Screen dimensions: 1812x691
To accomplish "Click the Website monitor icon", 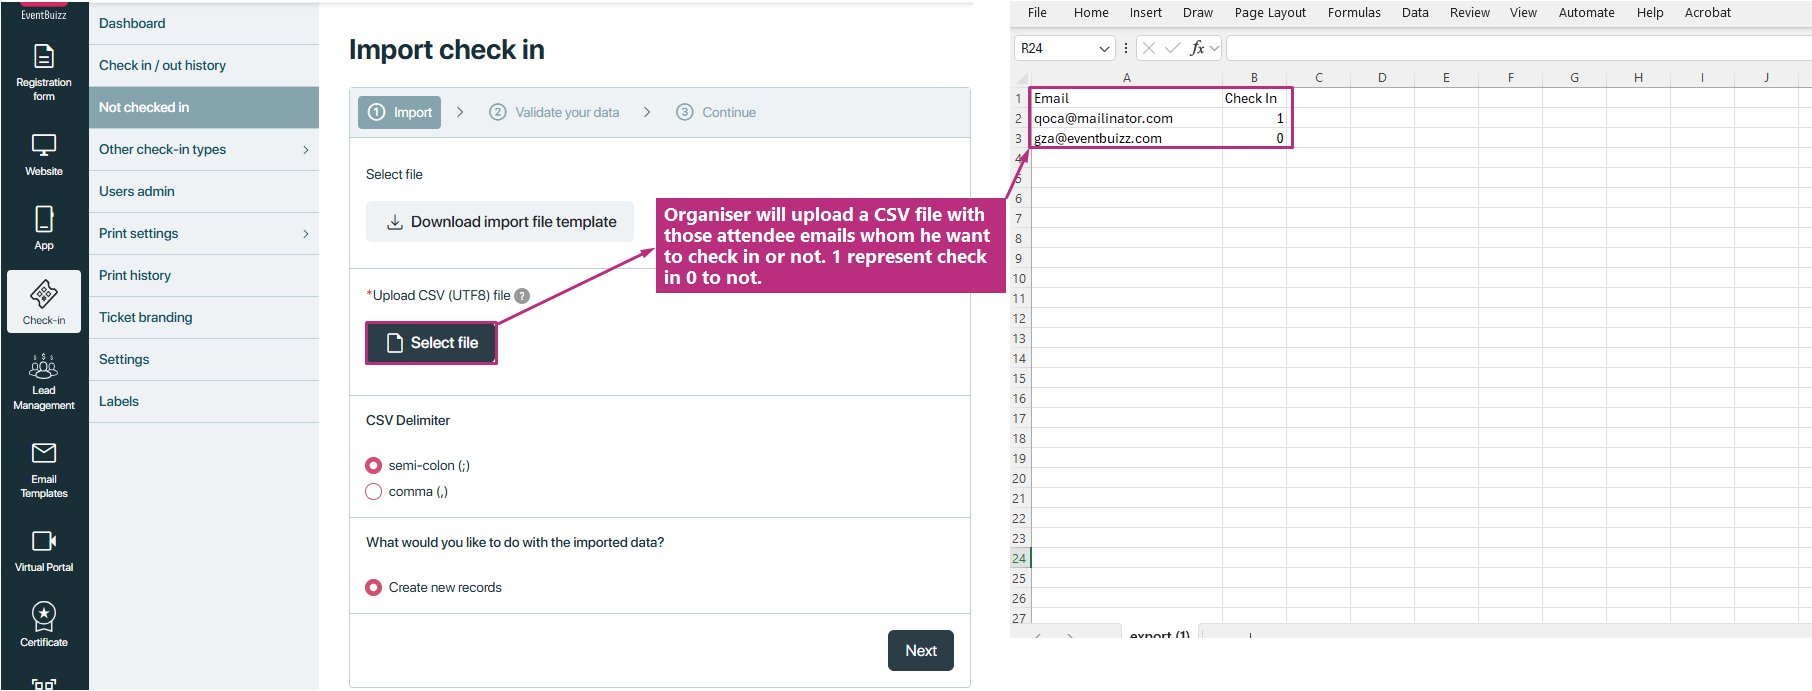I will pos(44,145).
